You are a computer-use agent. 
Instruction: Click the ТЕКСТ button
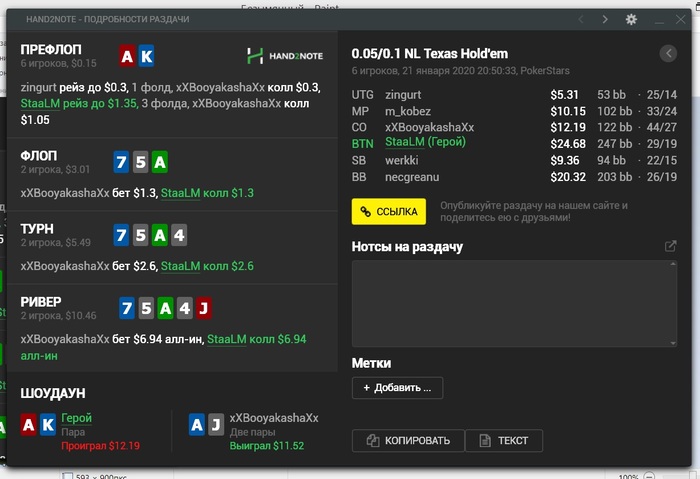point(504,441)
